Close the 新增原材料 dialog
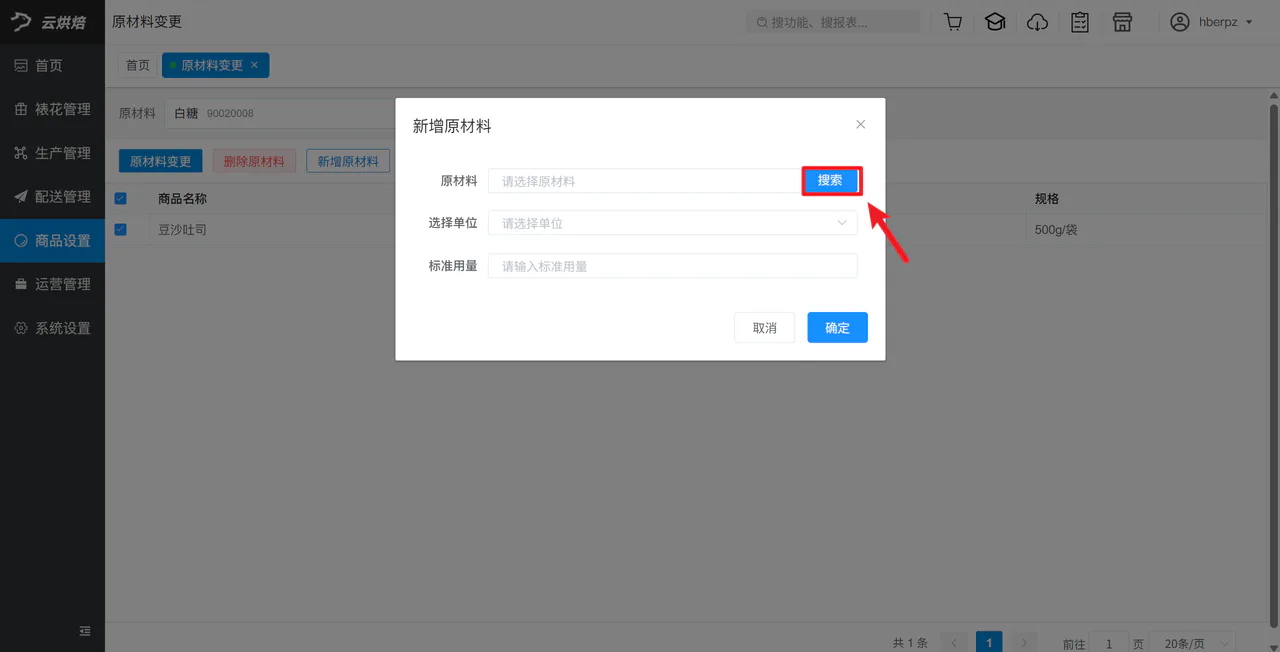 [860, 125]
